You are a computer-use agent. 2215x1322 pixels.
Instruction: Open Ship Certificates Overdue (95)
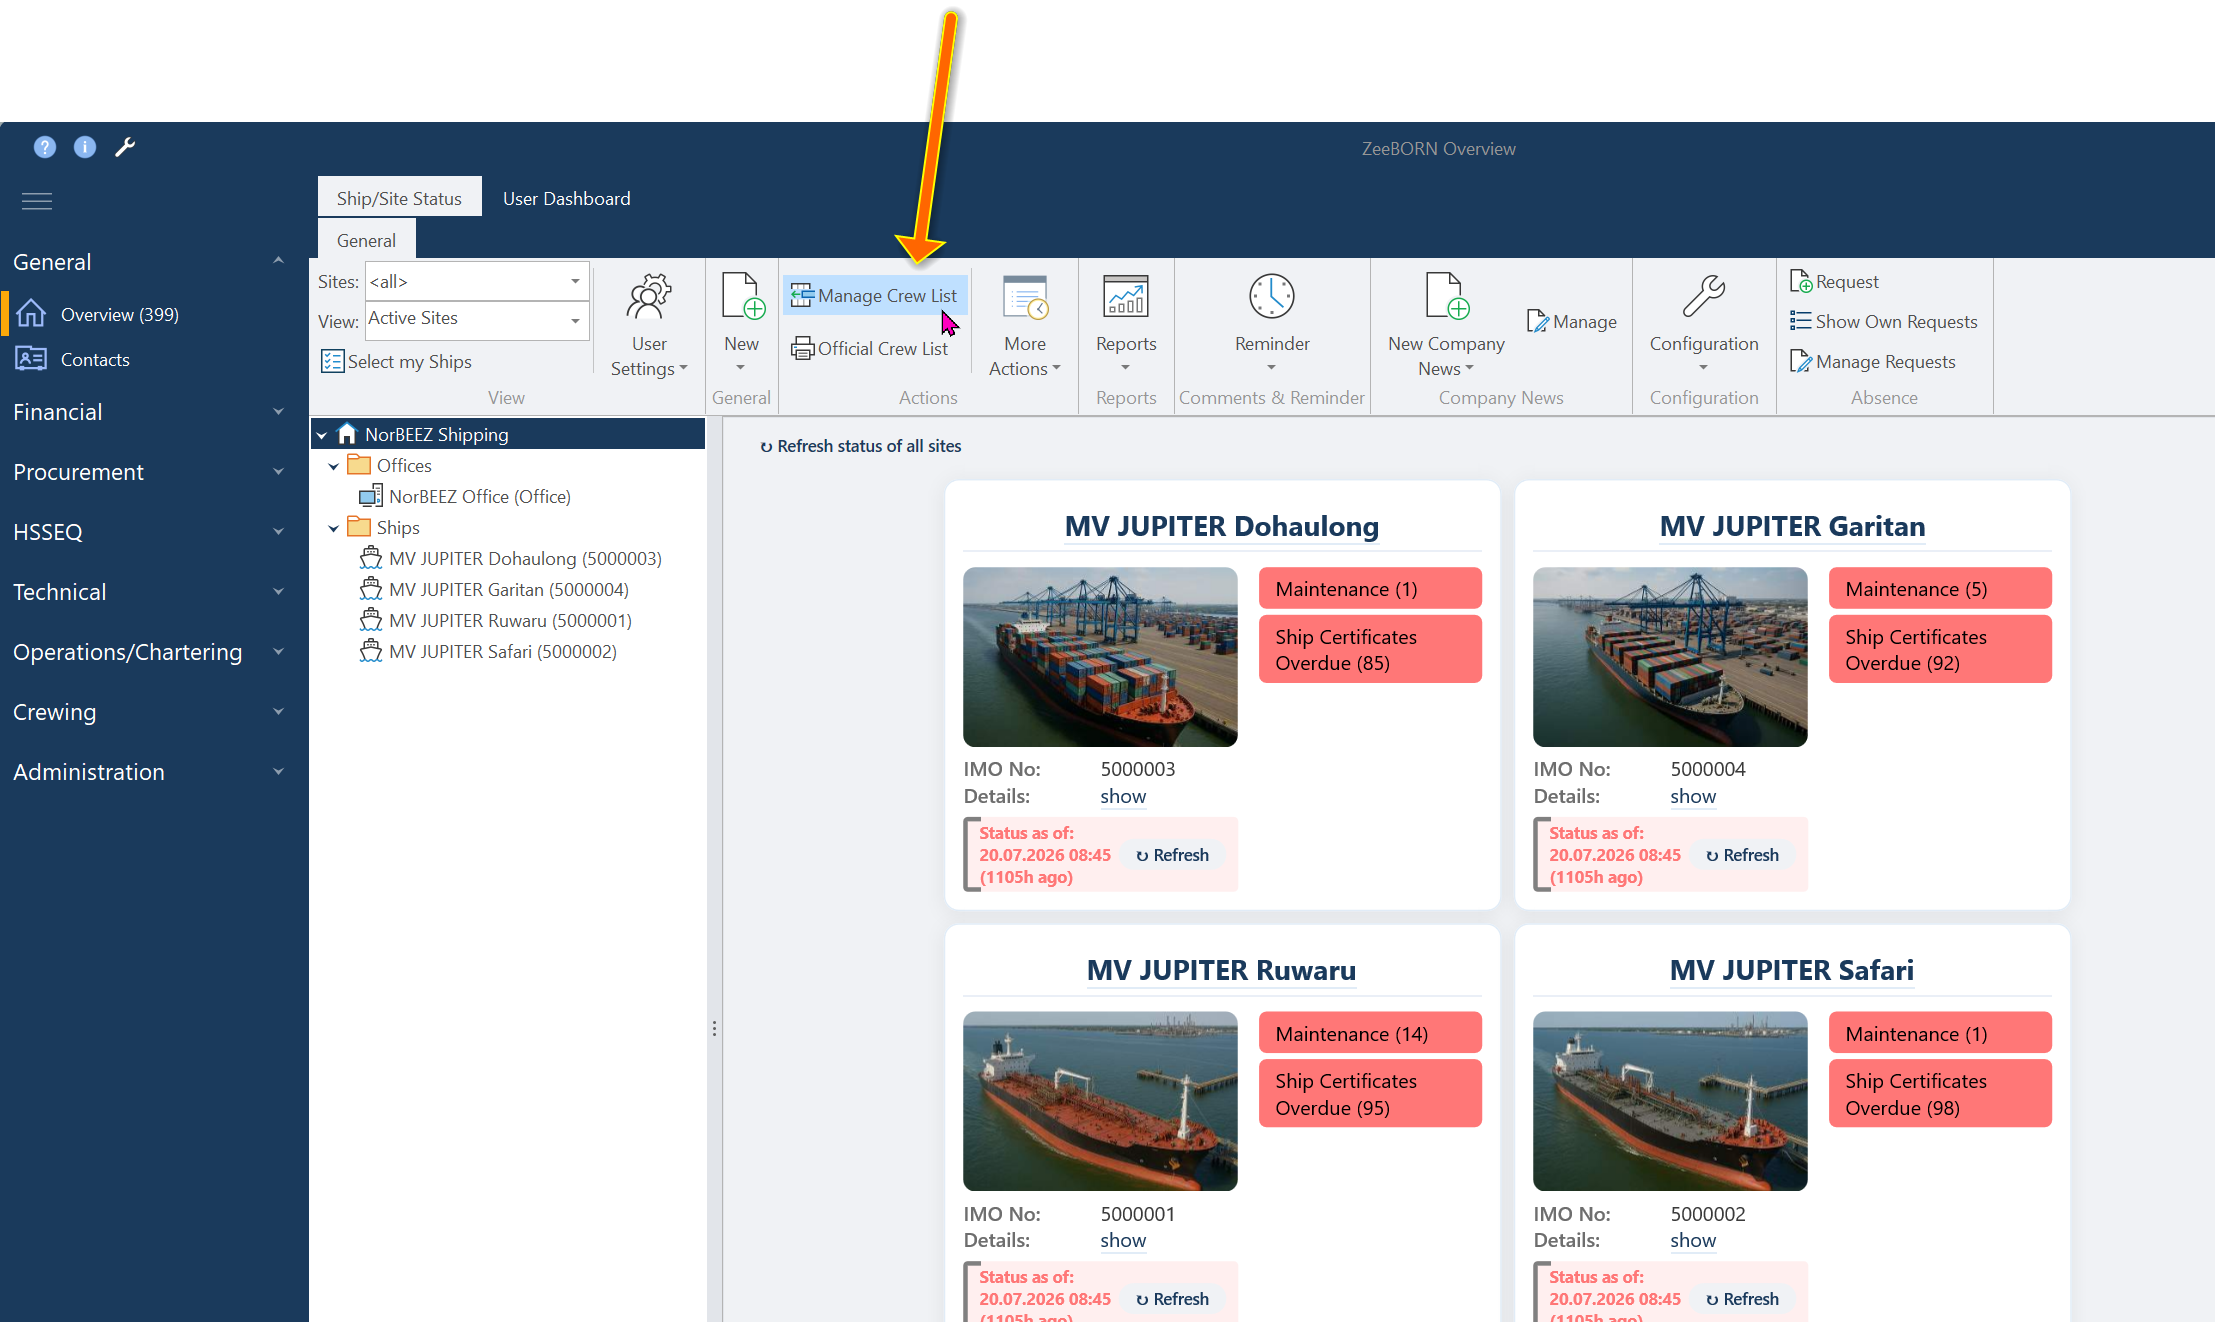[x=1370, y=1094]
